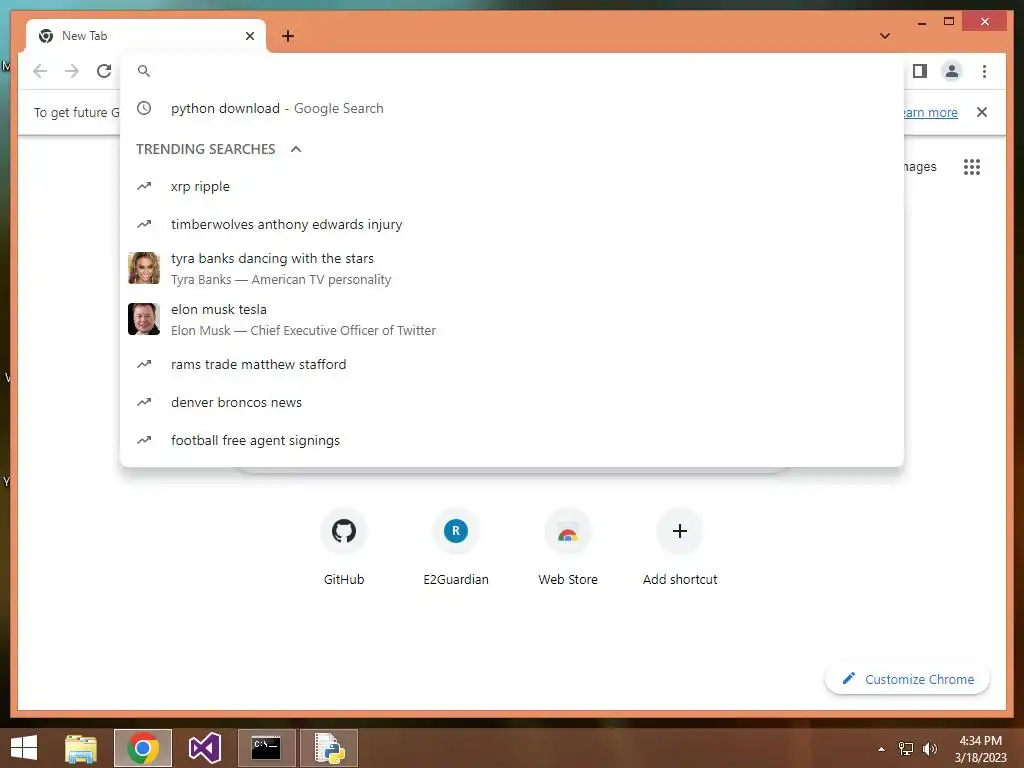
Task: Click the Tyra Banks thumbnail photo
Action: tap(144, 268)
